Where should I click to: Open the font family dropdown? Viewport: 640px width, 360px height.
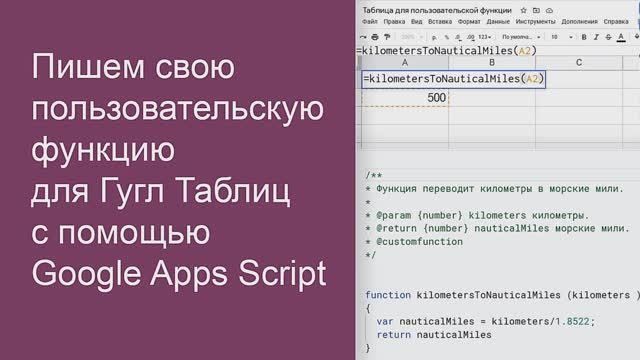pos(521,37)
